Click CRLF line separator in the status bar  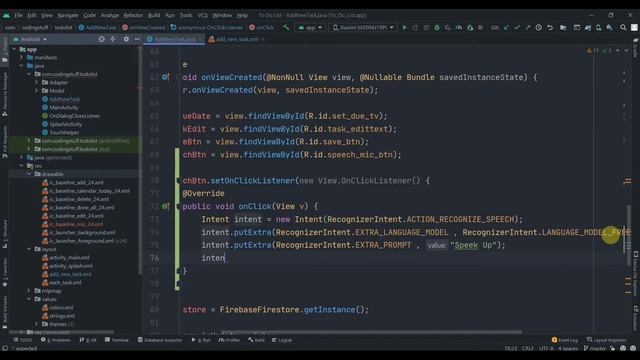tap(528, 348)
